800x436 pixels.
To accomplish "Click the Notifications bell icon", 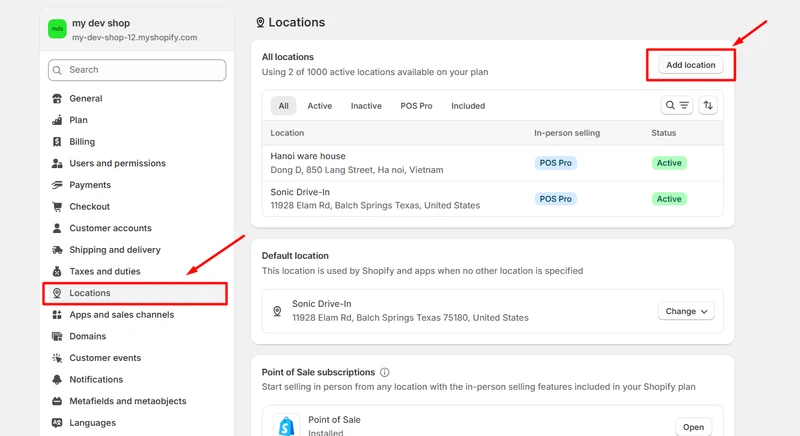I will pyautogui.click(x=57, y=379).
